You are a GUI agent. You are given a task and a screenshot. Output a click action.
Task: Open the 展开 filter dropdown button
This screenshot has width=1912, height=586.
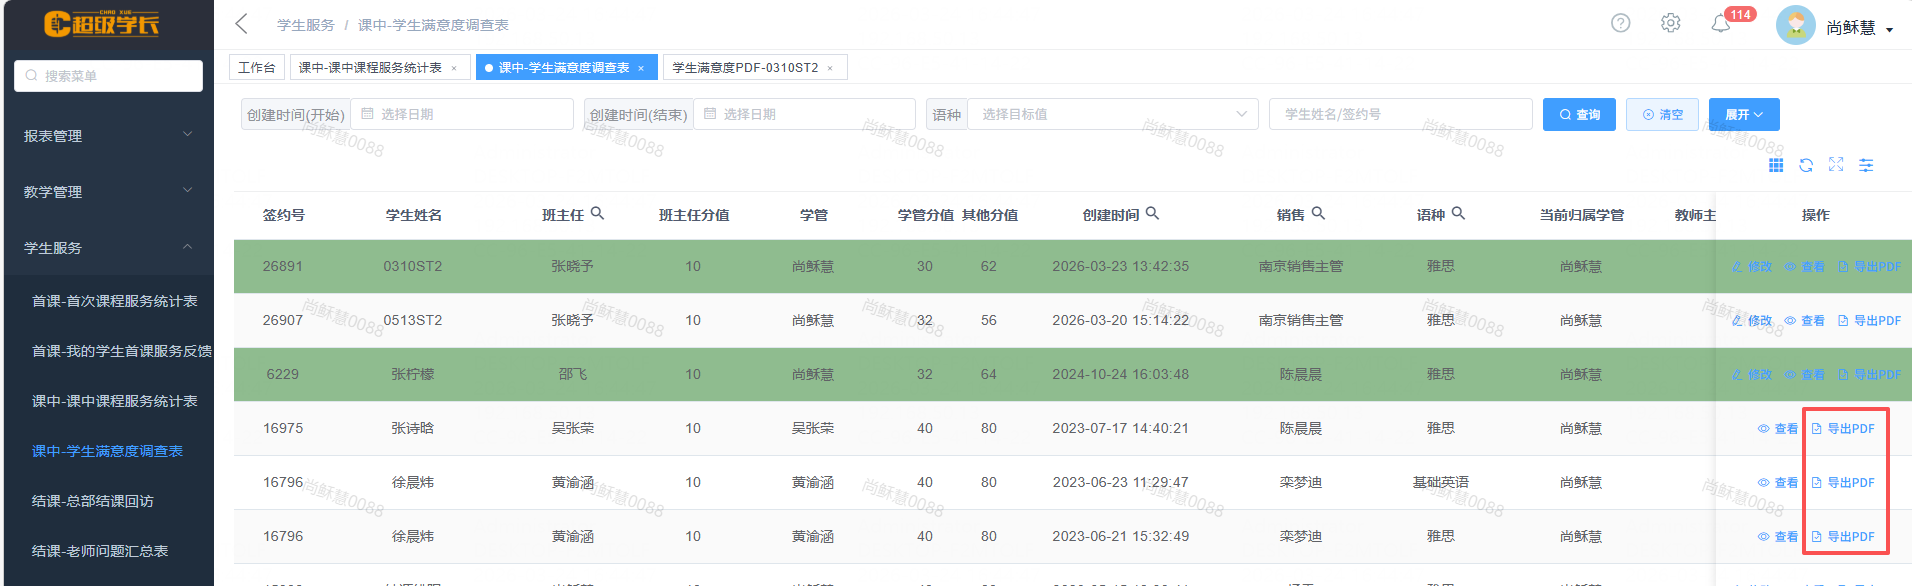[1743, 114]
